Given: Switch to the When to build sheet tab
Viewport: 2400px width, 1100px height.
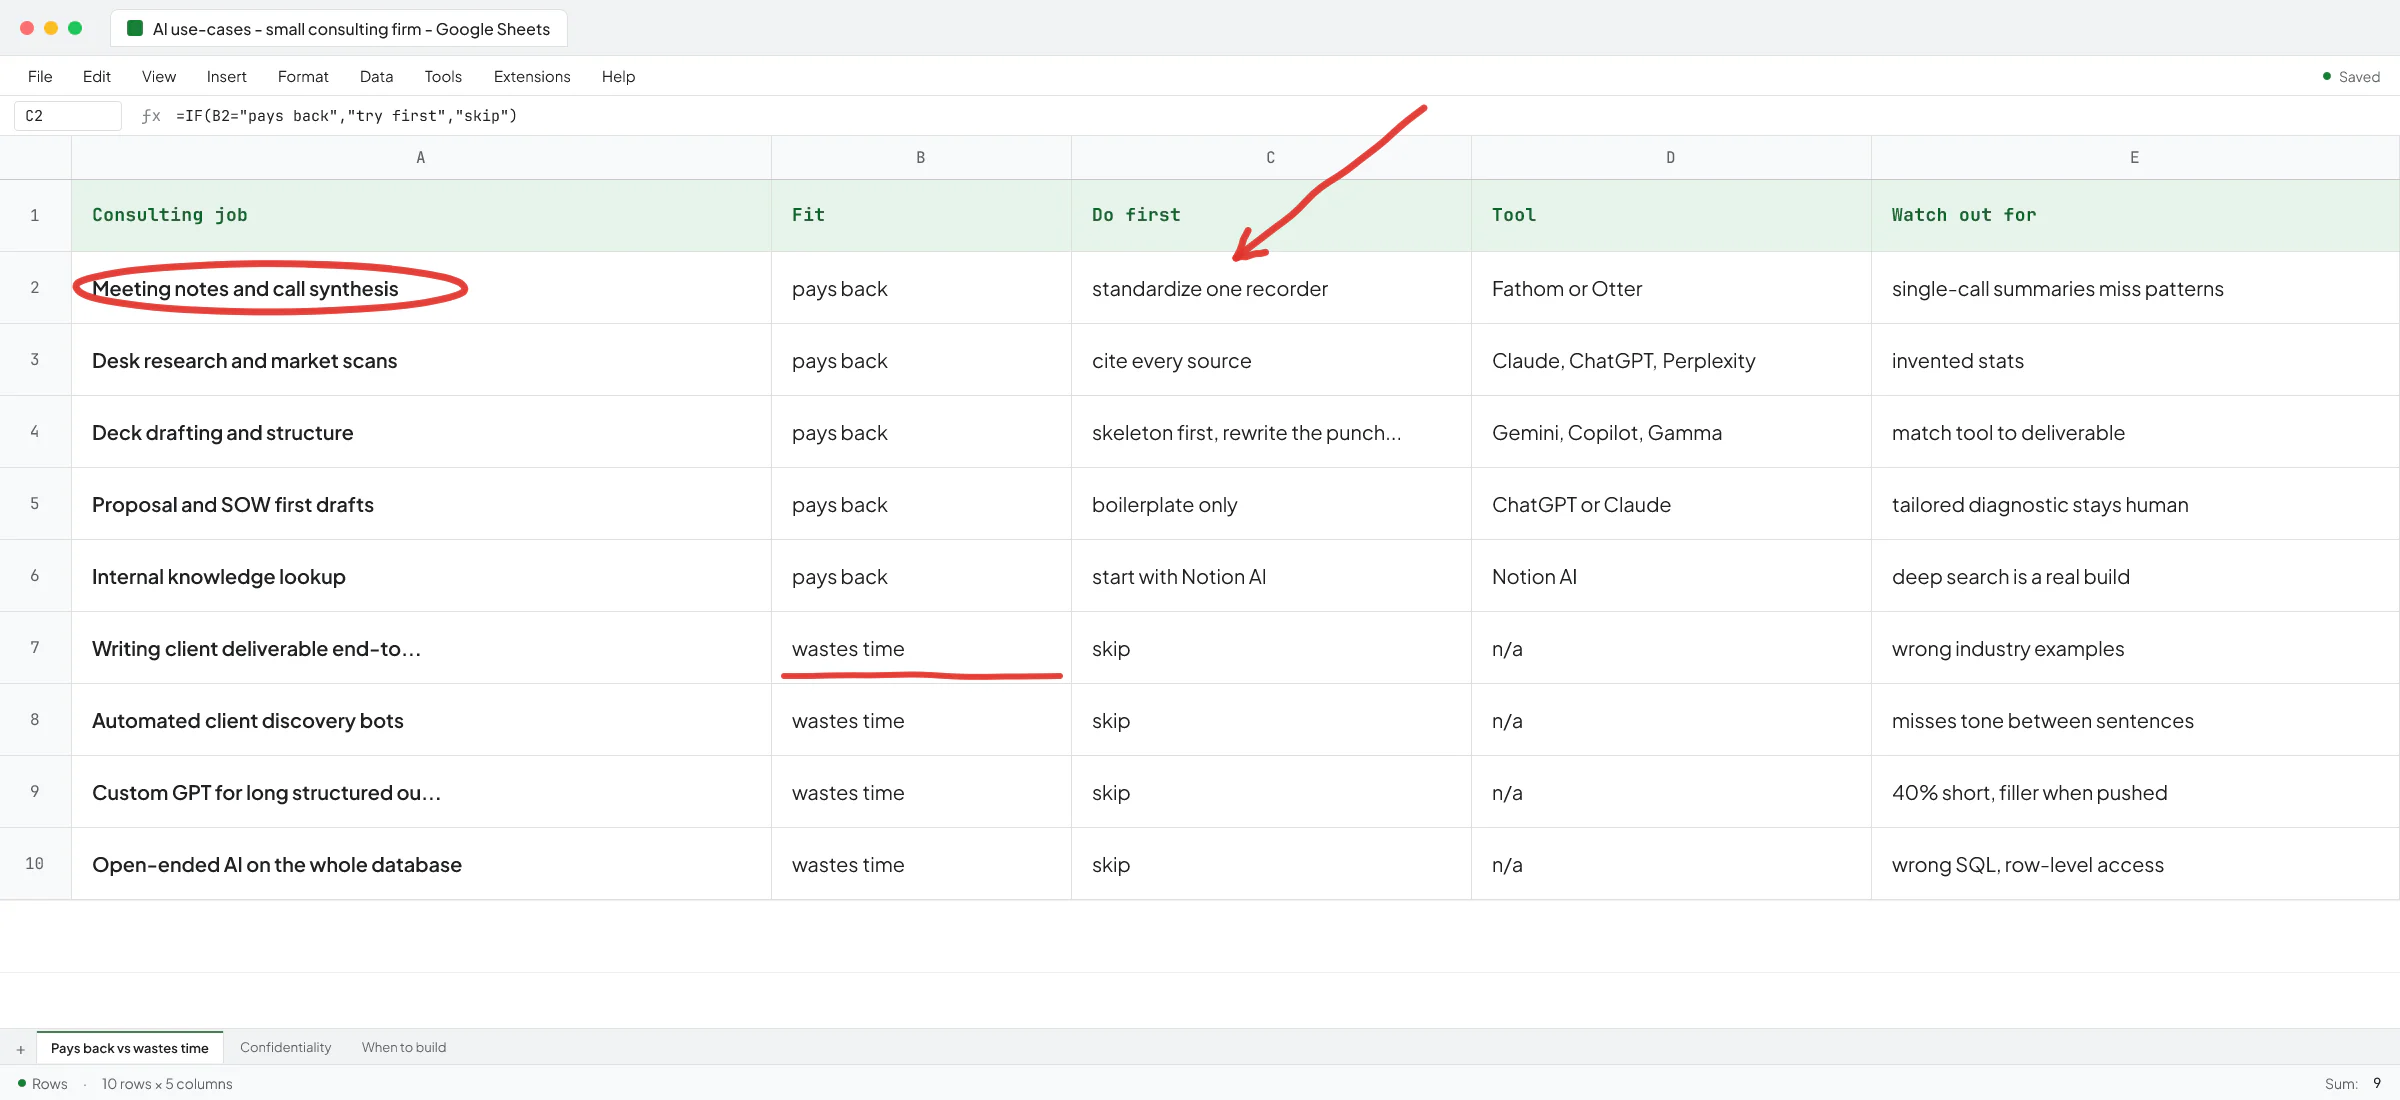Looking at the screenshot, I should tap(404, 1047).
